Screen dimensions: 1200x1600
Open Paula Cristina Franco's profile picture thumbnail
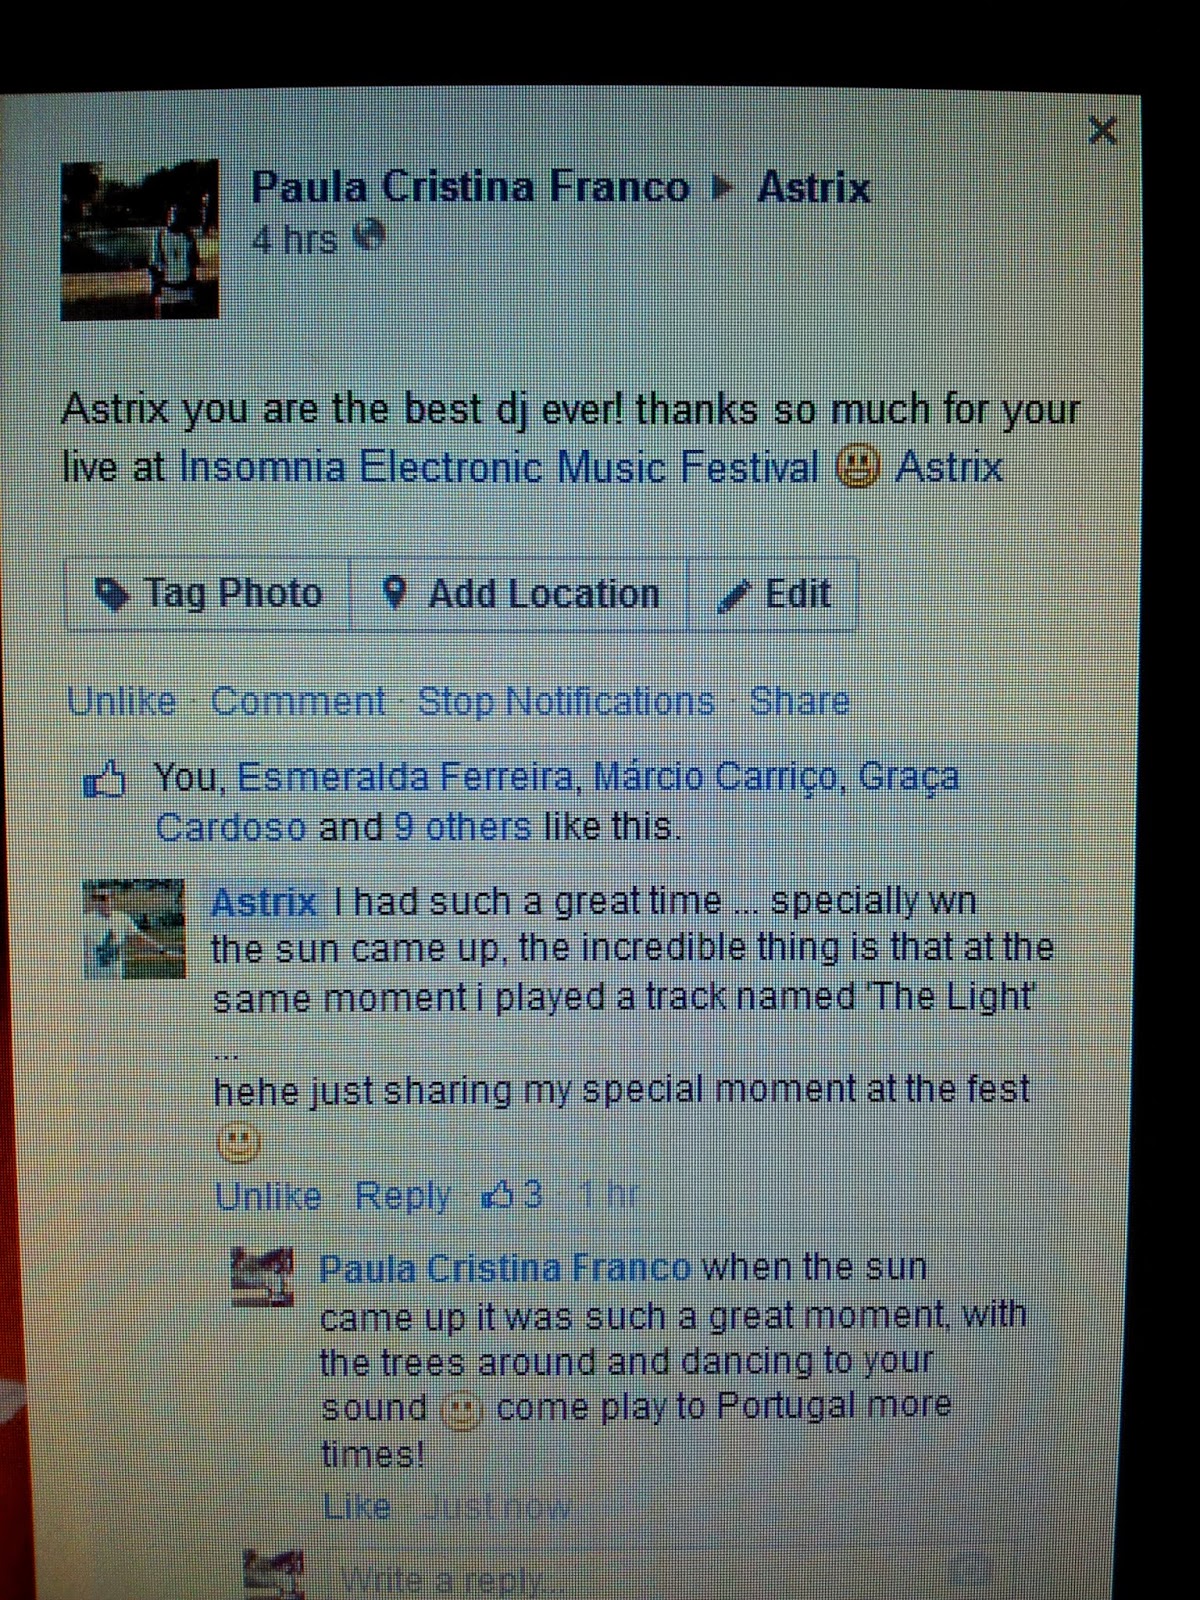(x=140, y=240)
